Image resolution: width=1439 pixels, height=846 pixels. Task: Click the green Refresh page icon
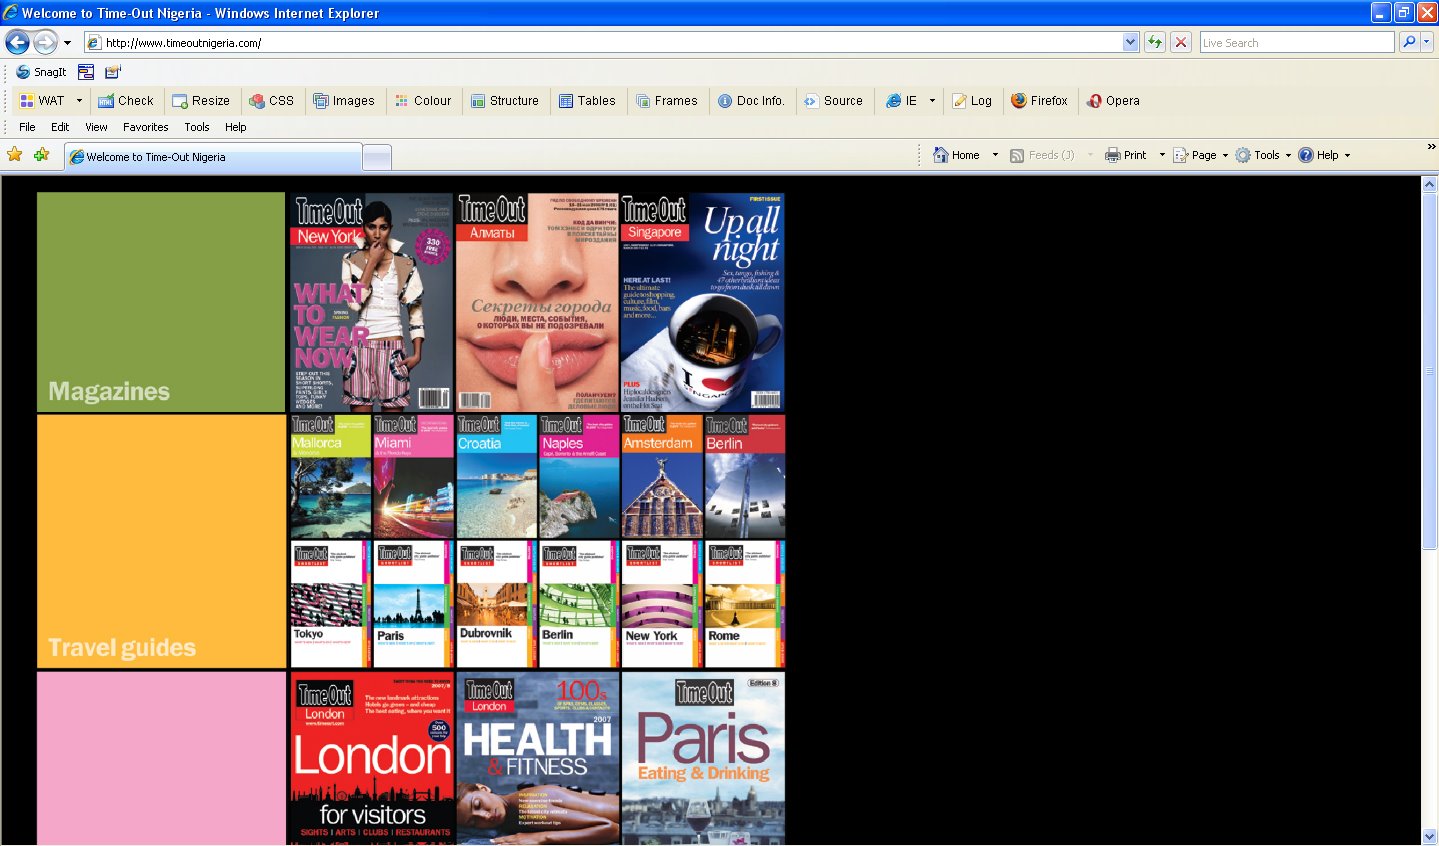pos(1155,42)
